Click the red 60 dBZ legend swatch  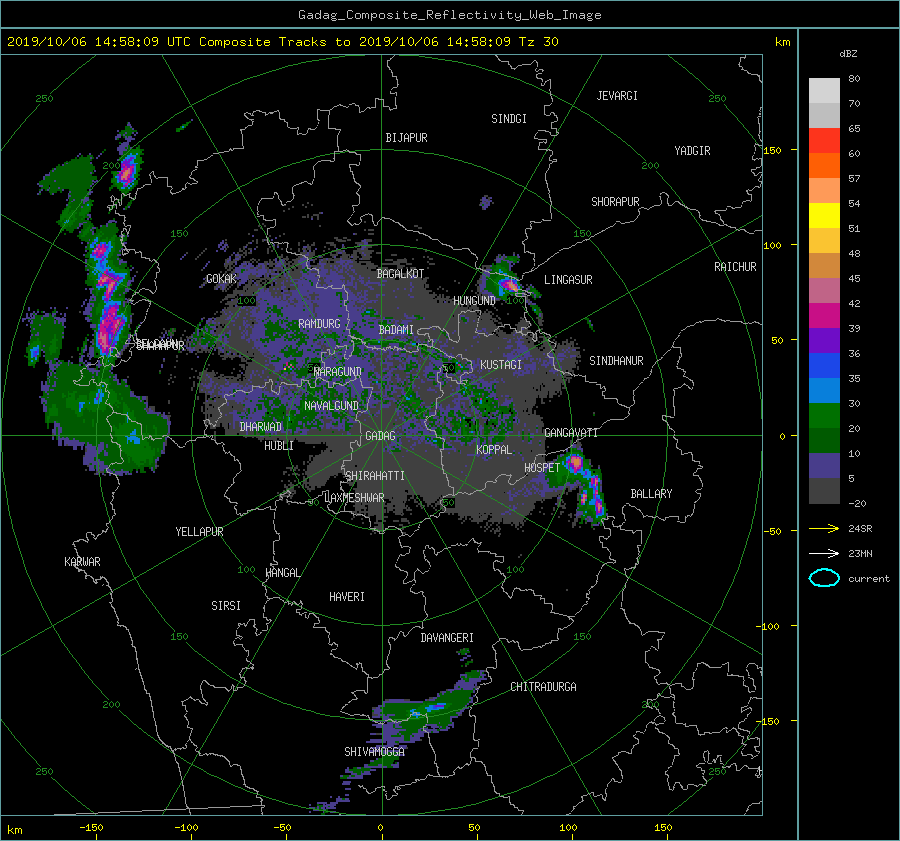click(x=824, y=141)
